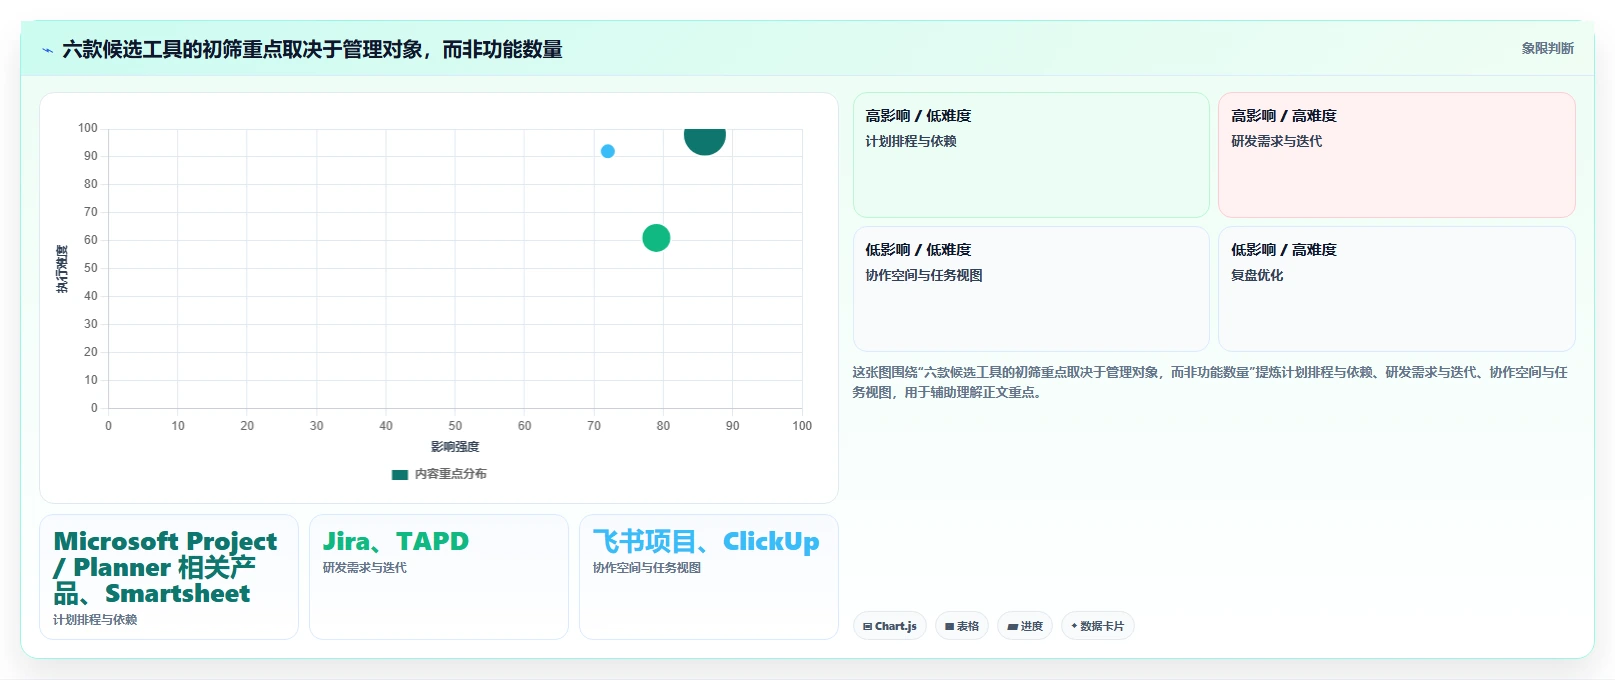Click the Jira、TAPD data card

[439, 577]
